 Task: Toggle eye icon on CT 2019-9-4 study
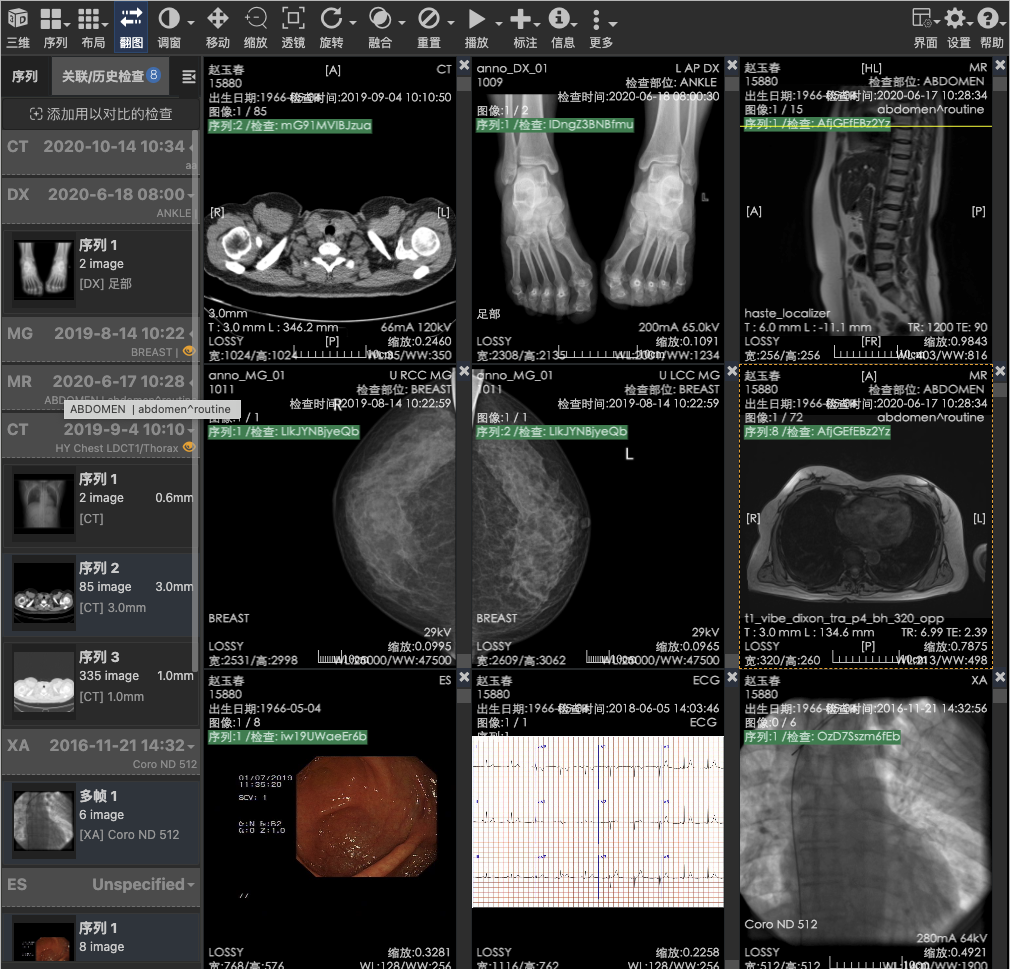click(187, 448)
